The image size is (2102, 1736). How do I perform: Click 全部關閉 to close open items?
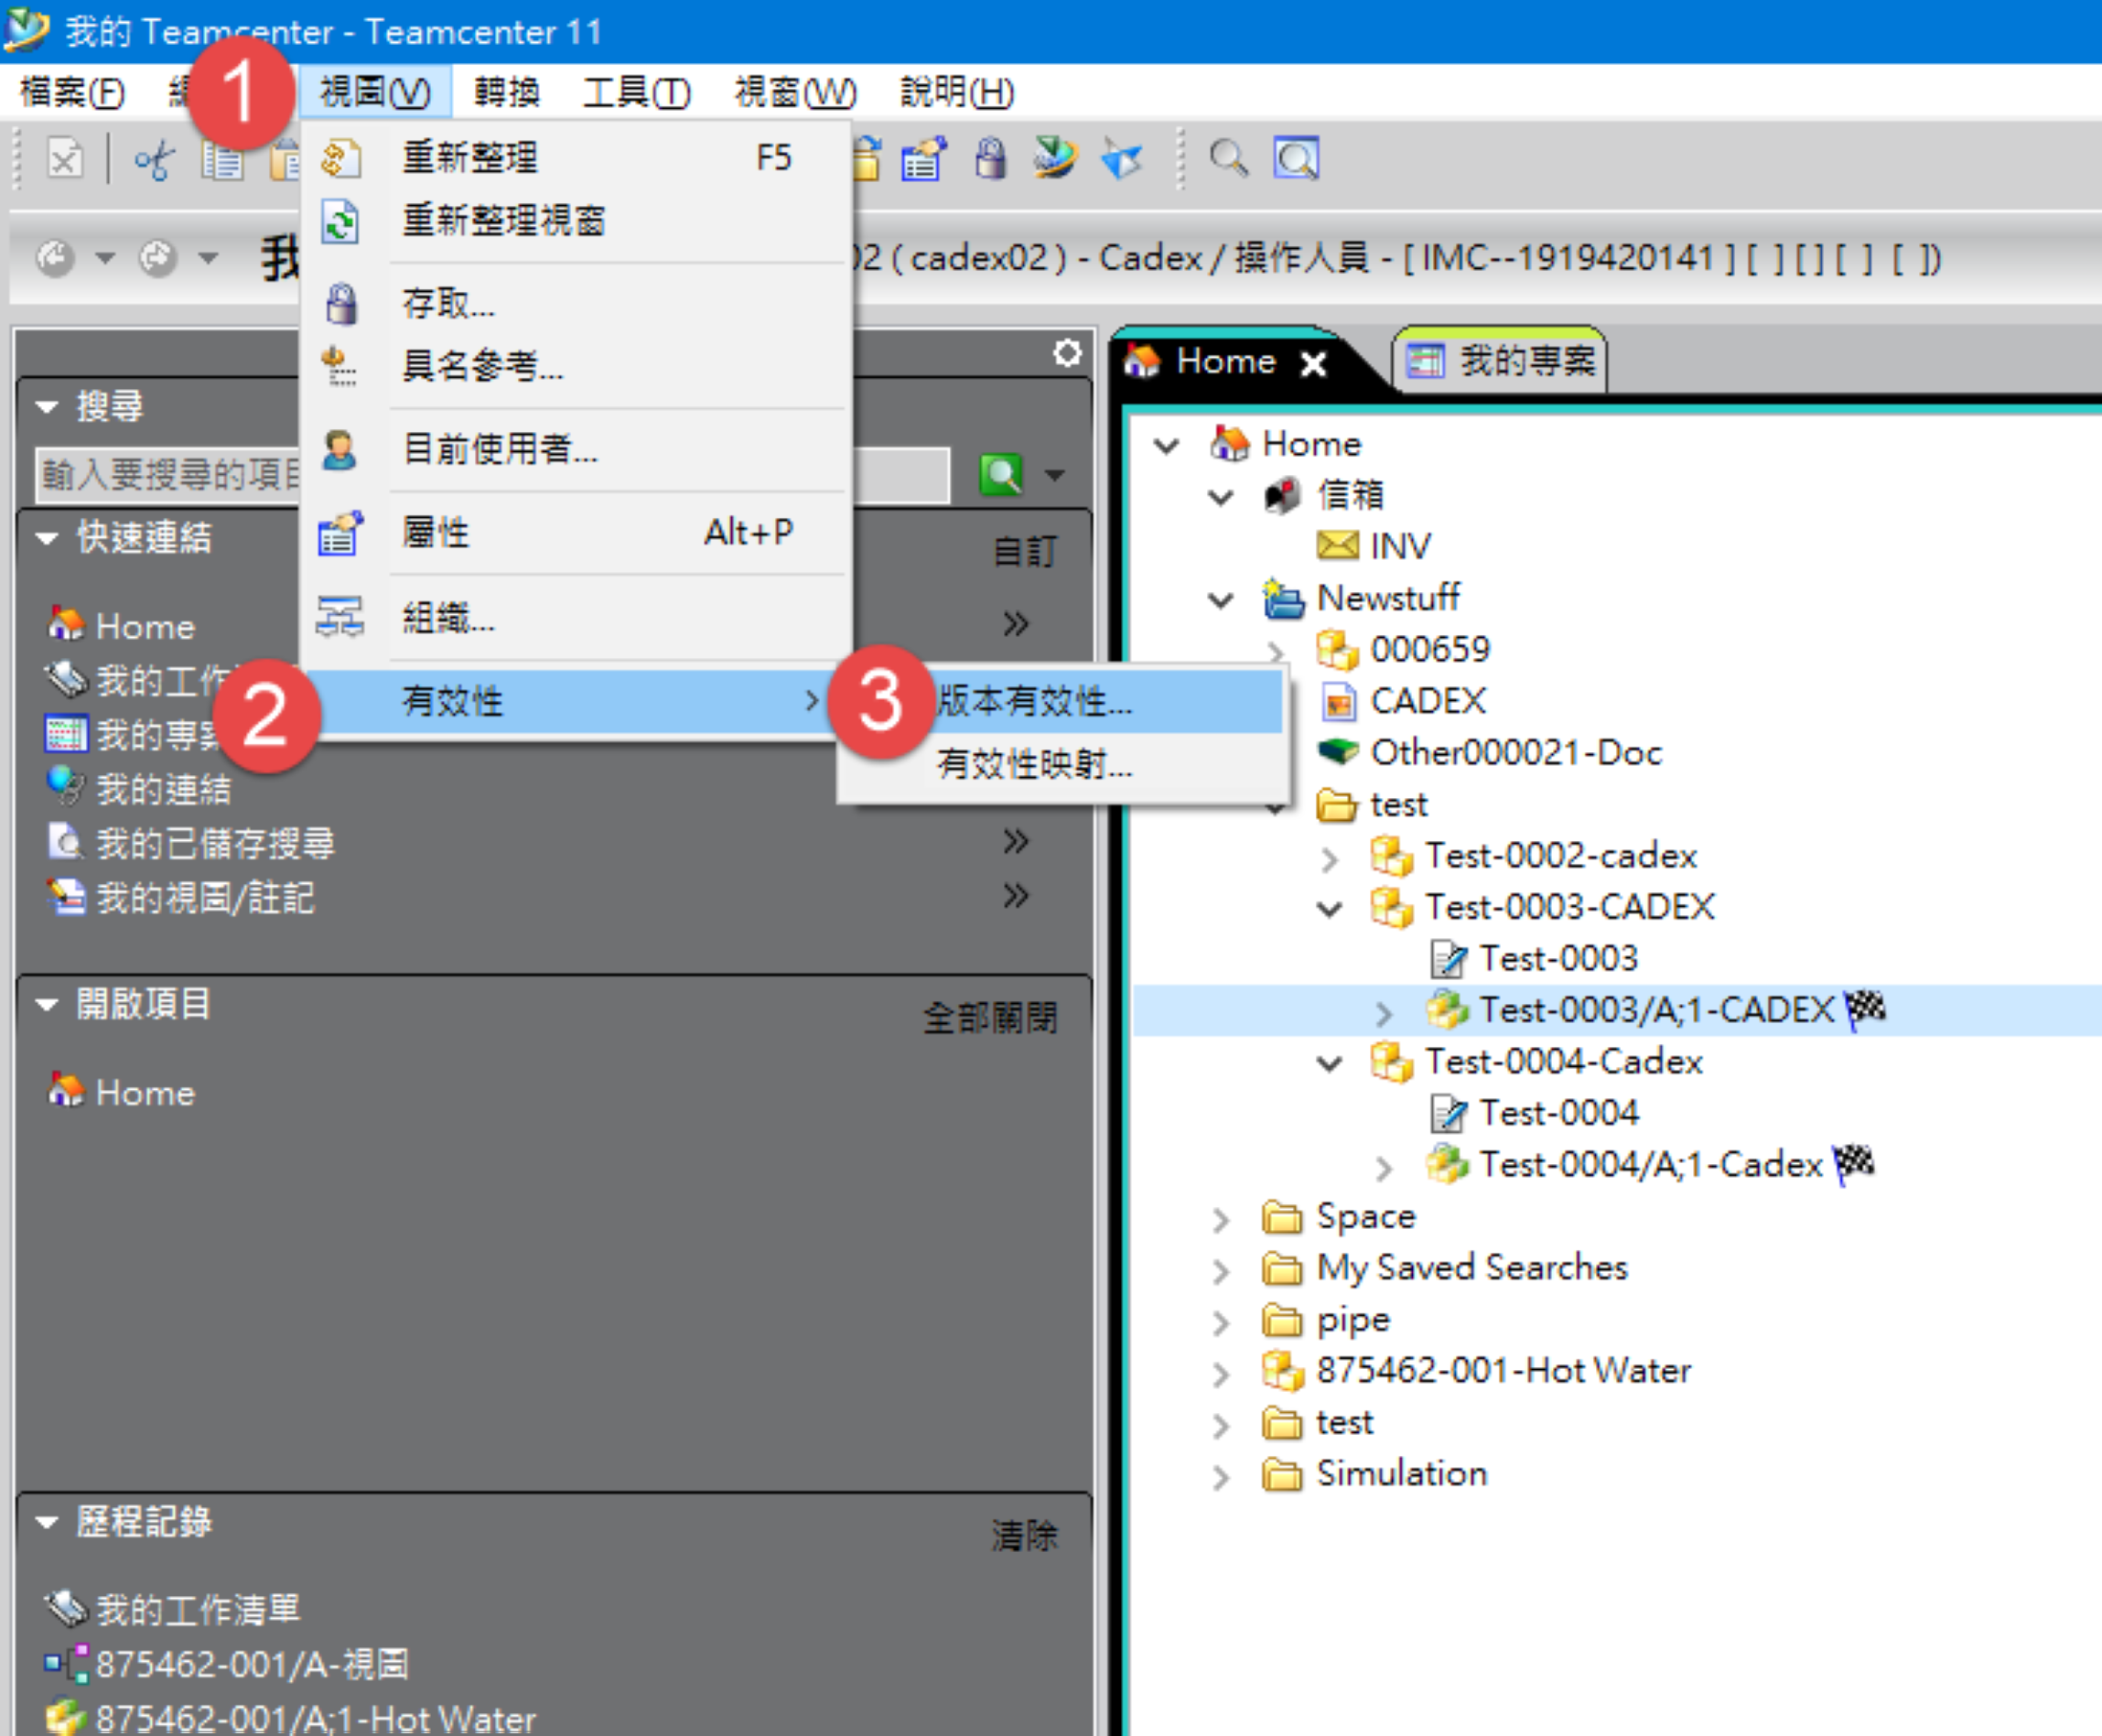990,1017
